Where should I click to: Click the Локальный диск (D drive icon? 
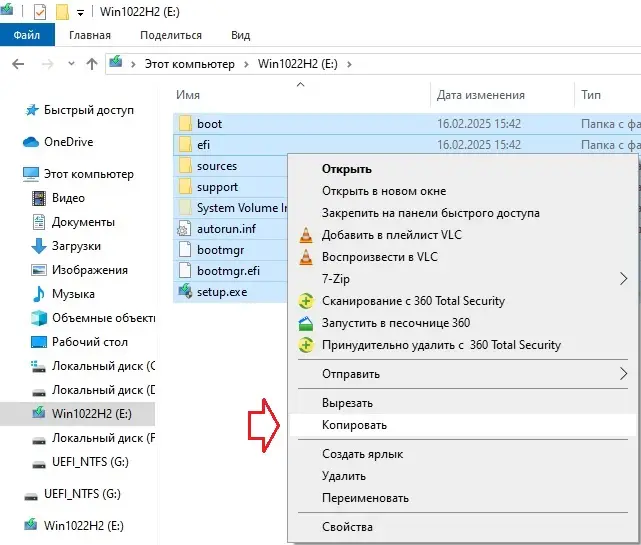point(39,392)
